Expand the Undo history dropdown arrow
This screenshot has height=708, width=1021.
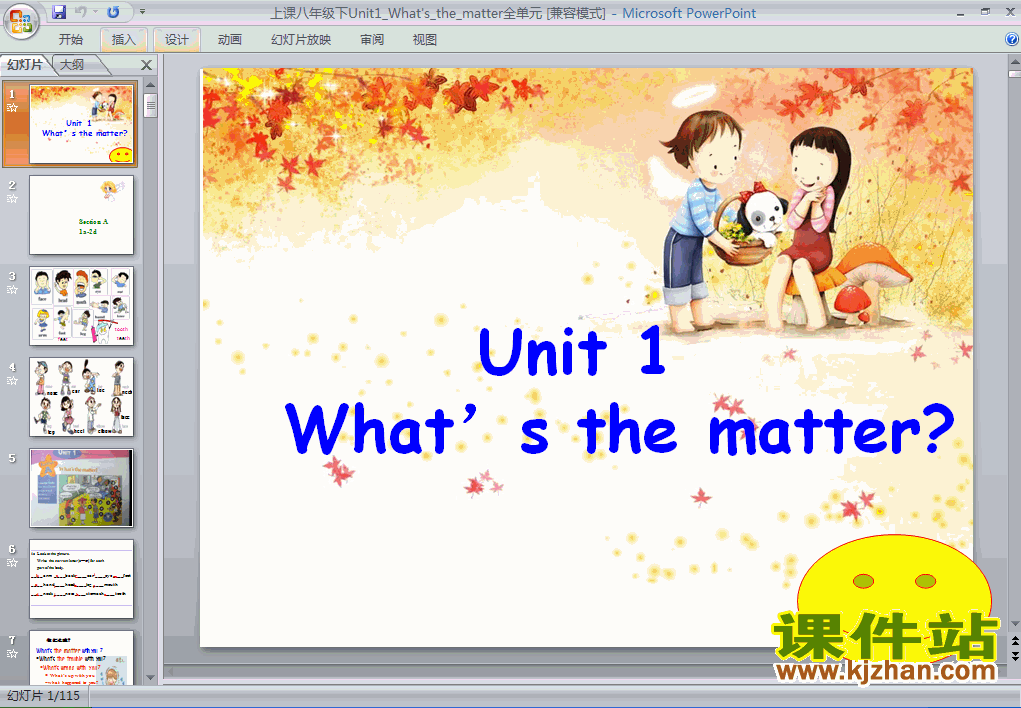[96, 12]
